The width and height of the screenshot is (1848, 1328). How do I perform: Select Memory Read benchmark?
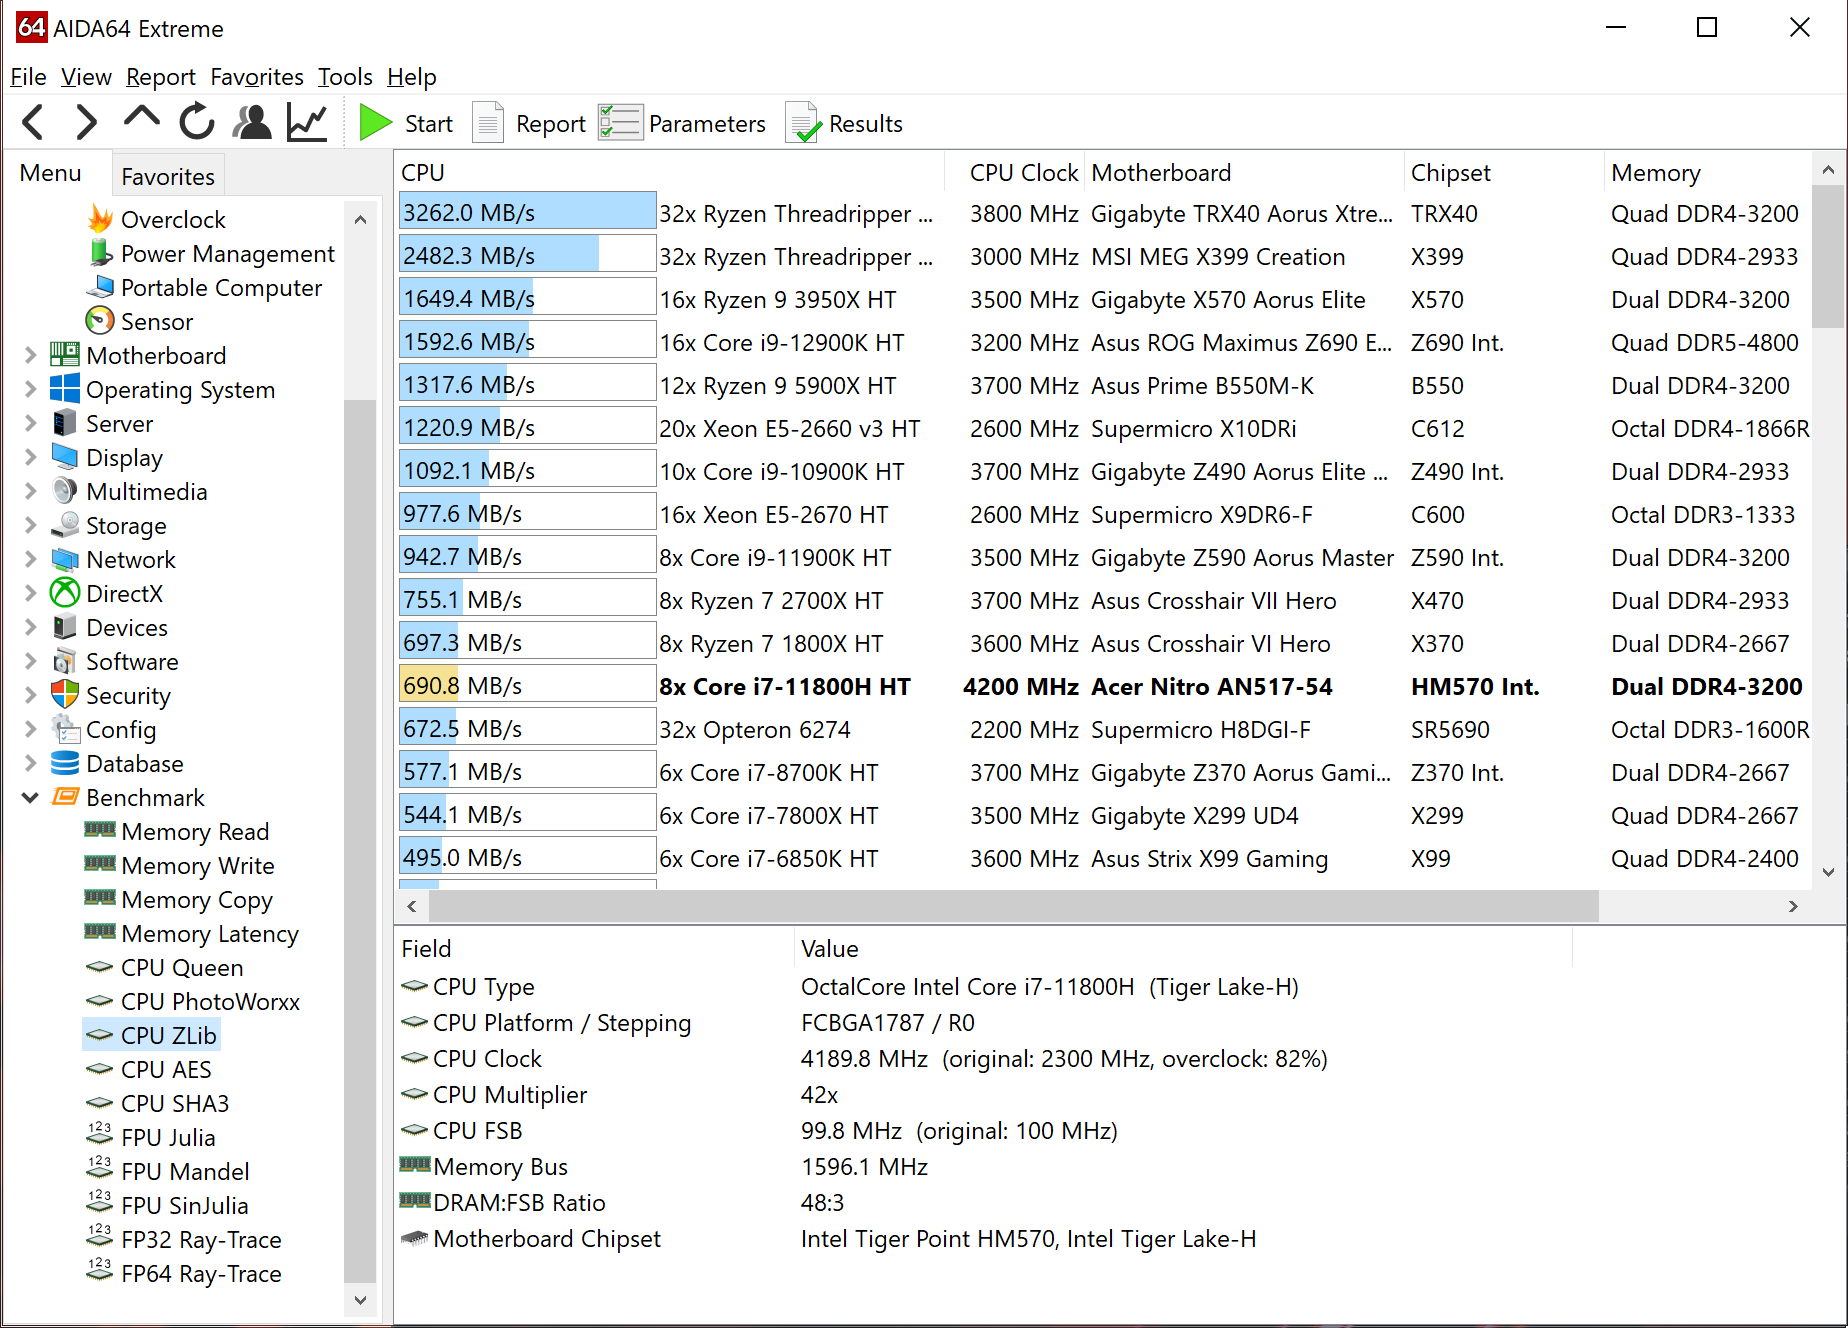click(x=194, y=831)
